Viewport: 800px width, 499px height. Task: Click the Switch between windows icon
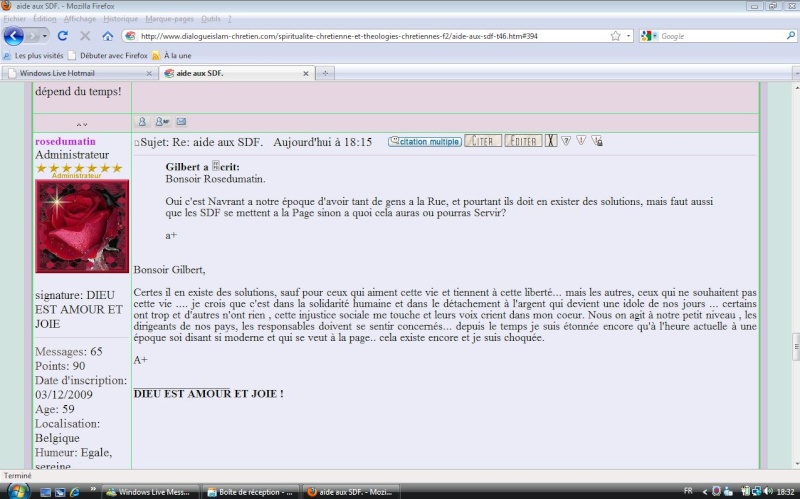(60, 492)
